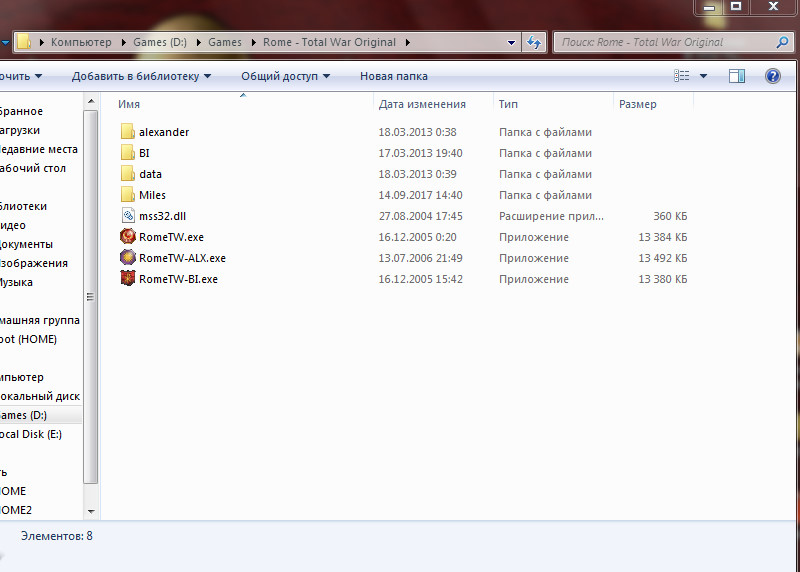Click the help question mark icon
Image resolution: width=800 pixels, height=572 pixels.
point(772,76)
